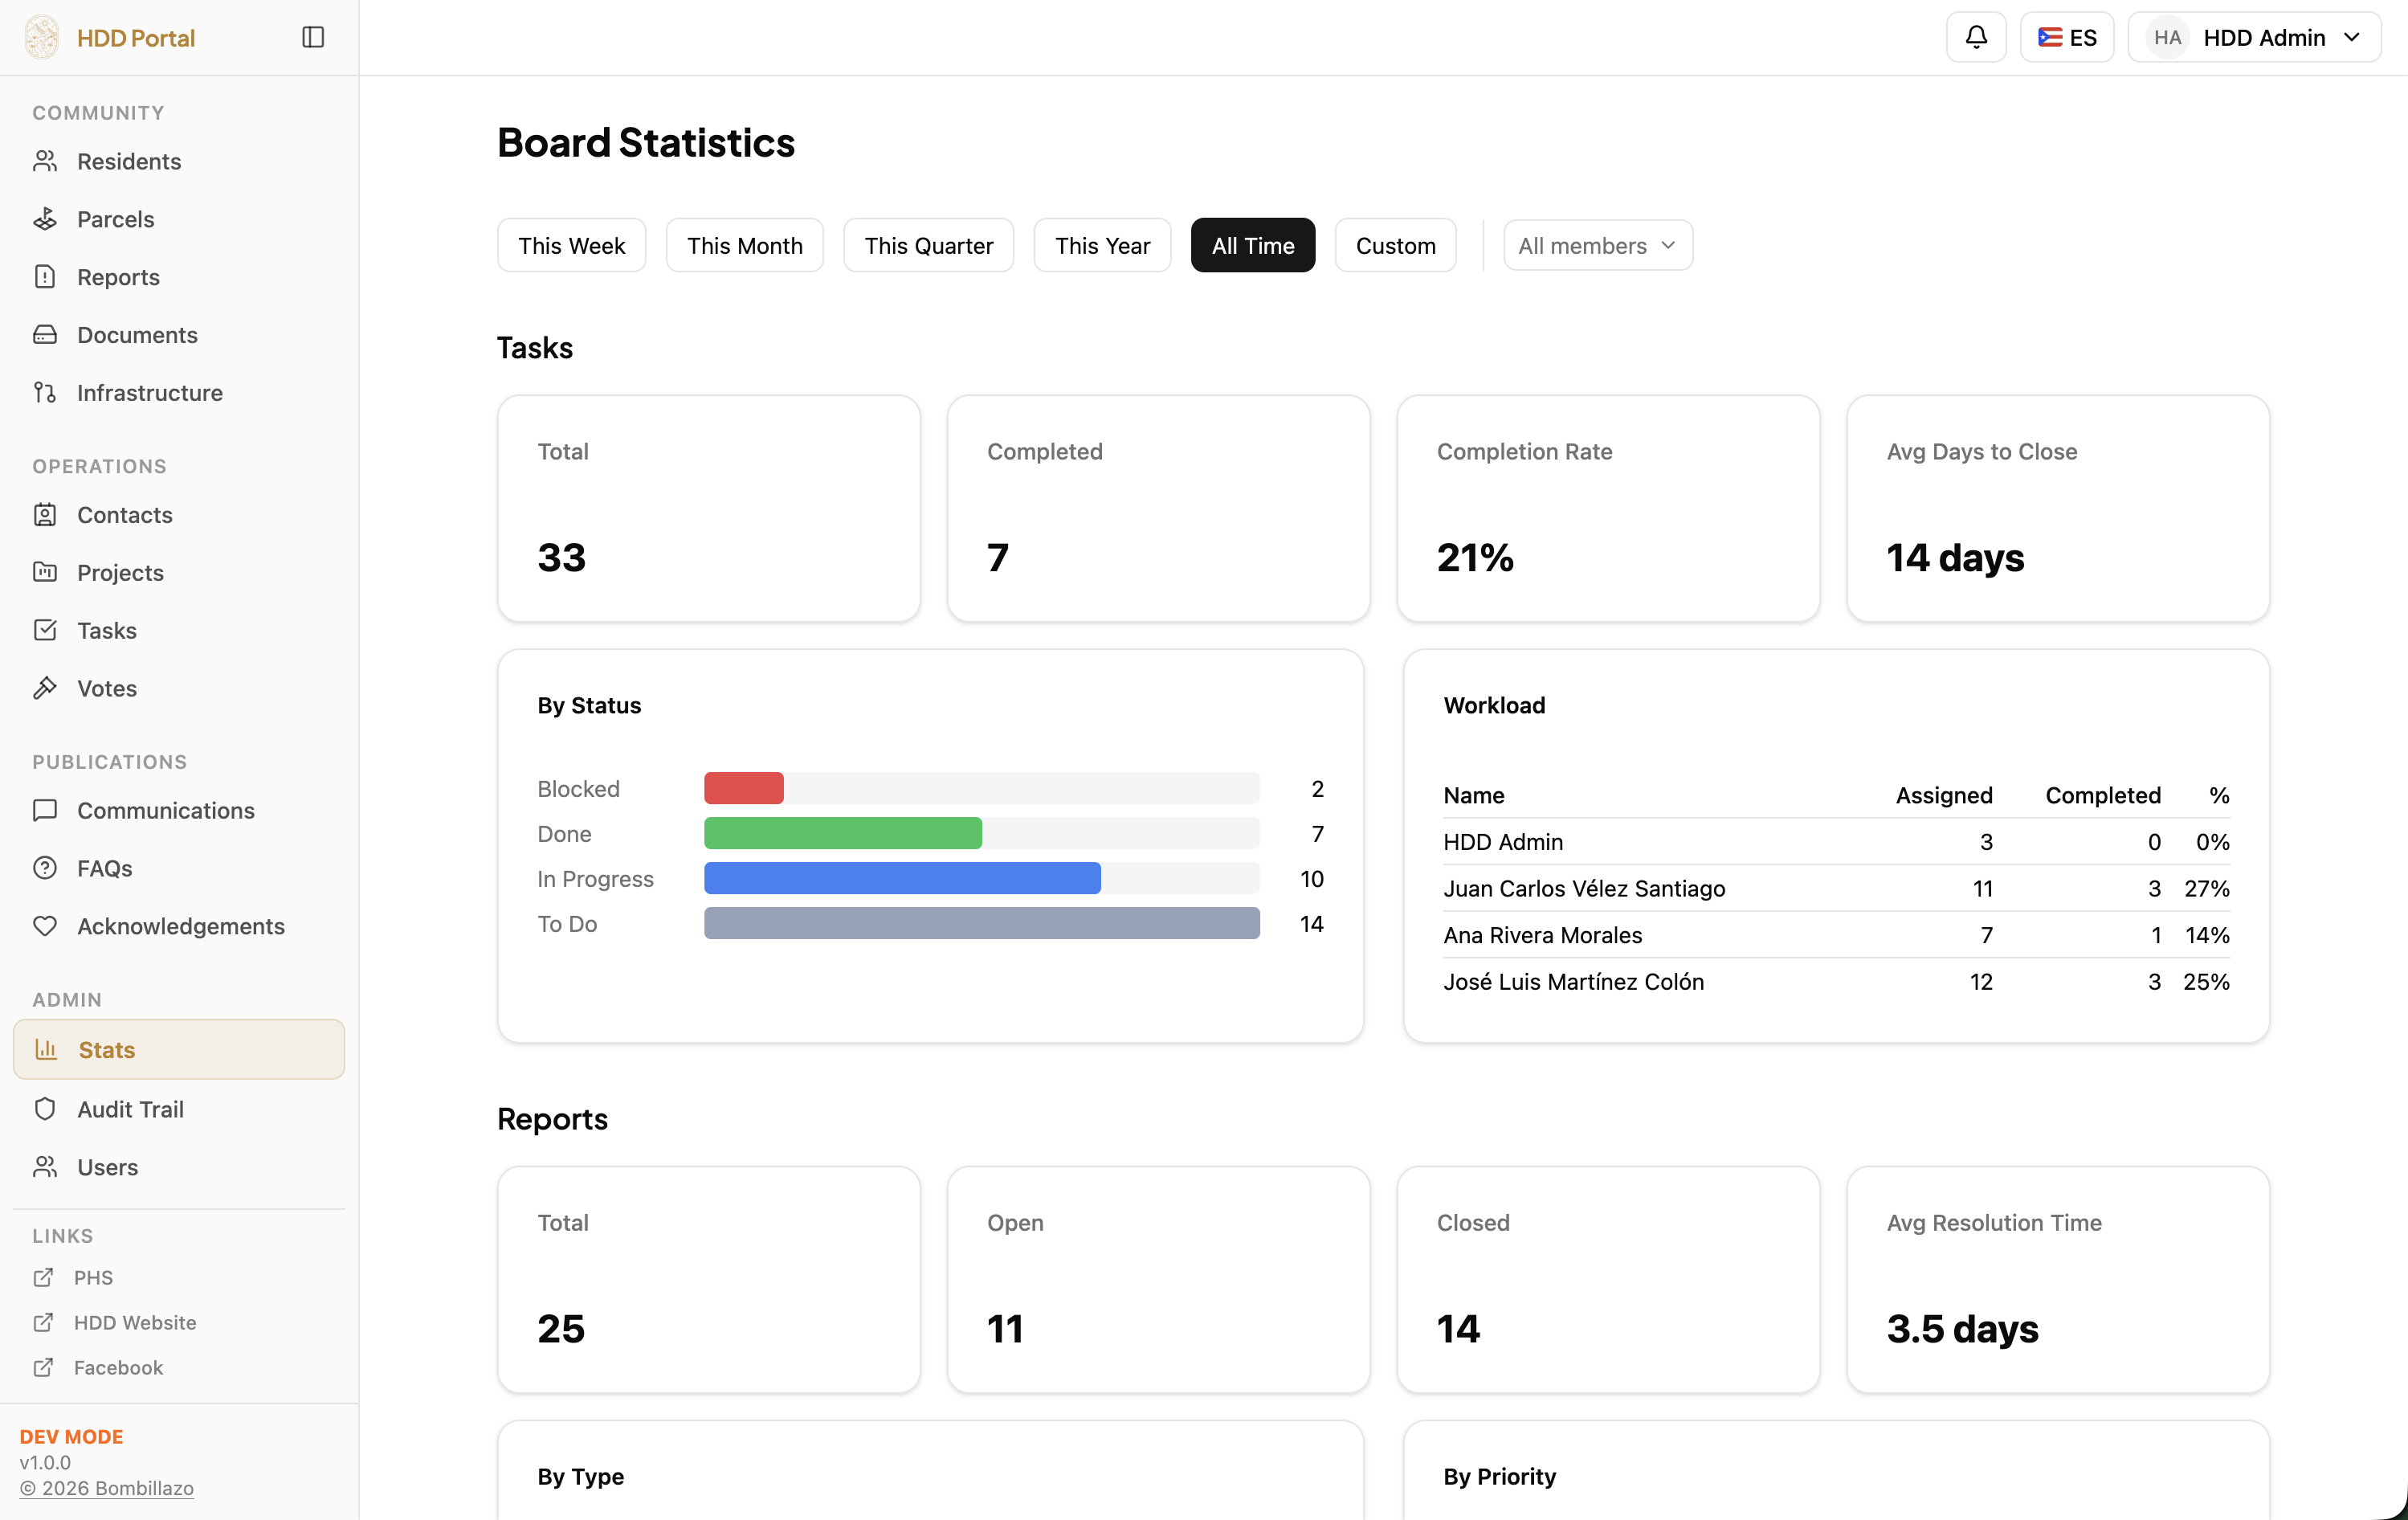Click the Stats bar chart icon
Image resolution: width=2408 pixels, height=1520 pixels.
46,1050
